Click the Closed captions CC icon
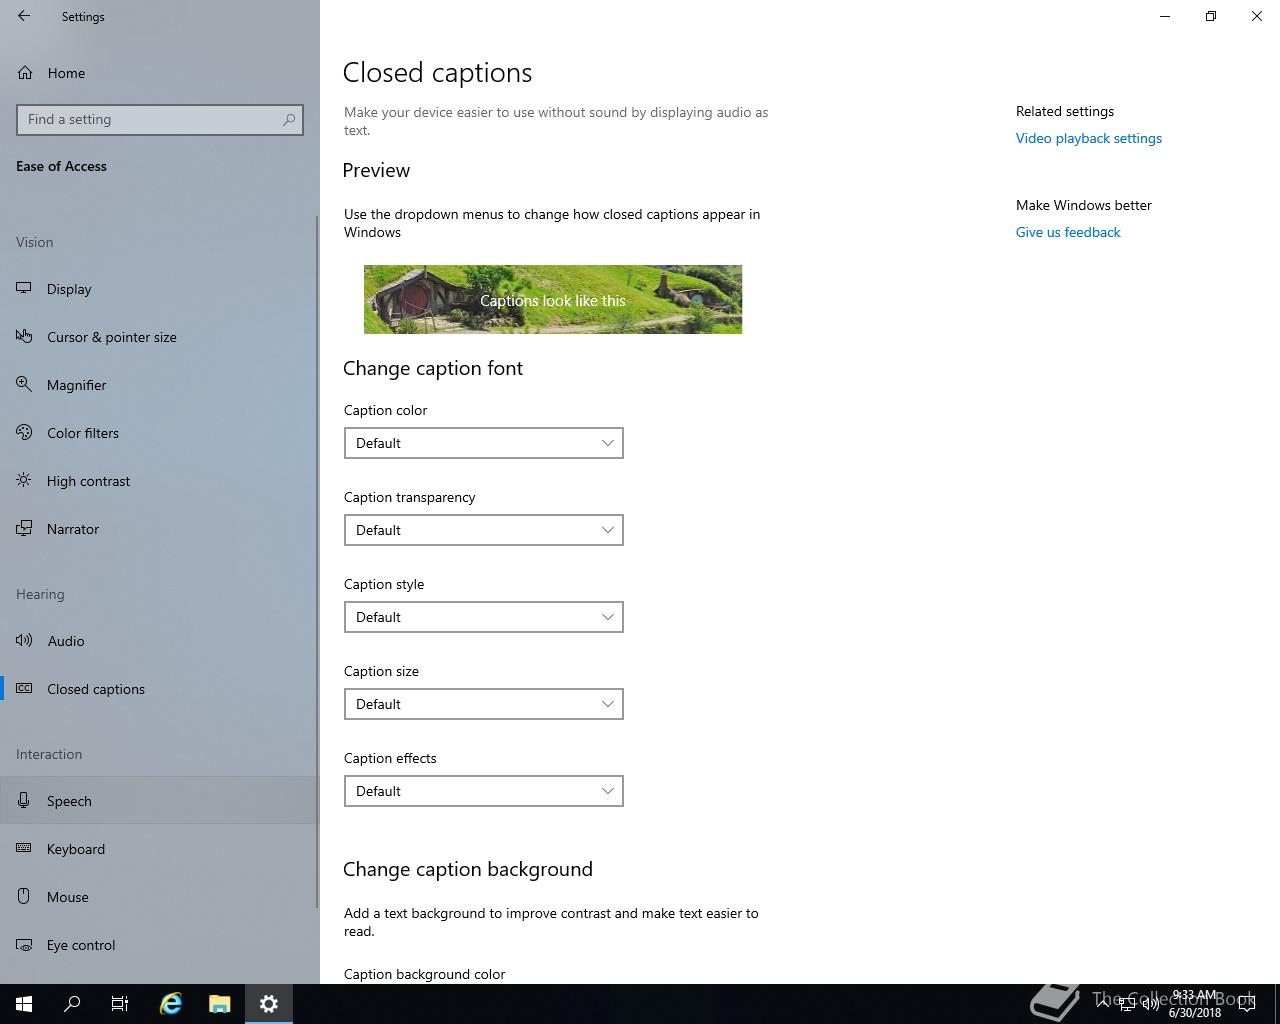Screen dimensions: 1280x1024 24,689
